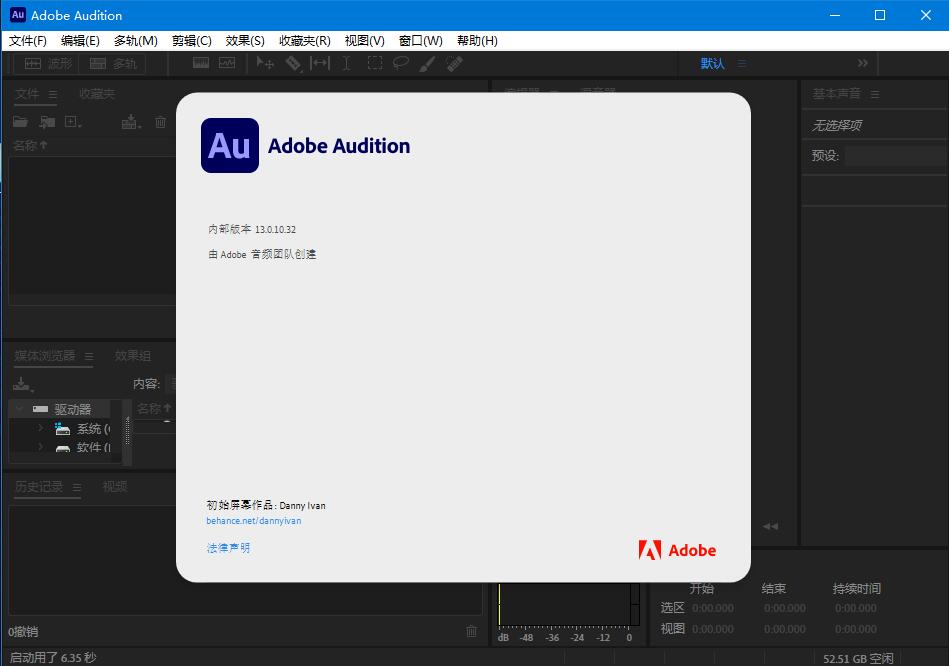This screenshot has height=666, width=949.
Task: Open the 法律声明 legal notice link
Action: pos(228,548)
